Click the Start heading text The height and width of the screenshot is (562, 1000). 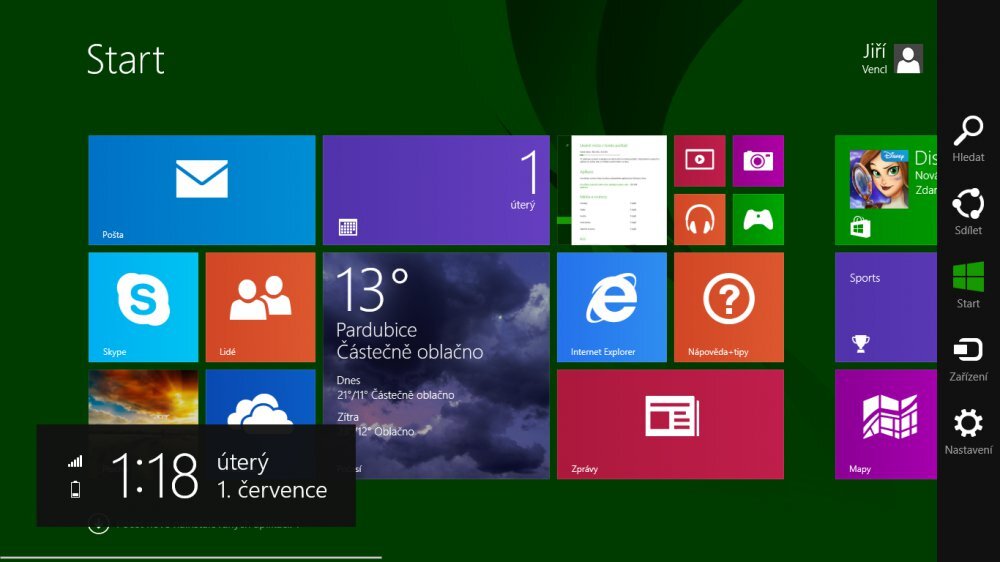[x=126, y=60]
